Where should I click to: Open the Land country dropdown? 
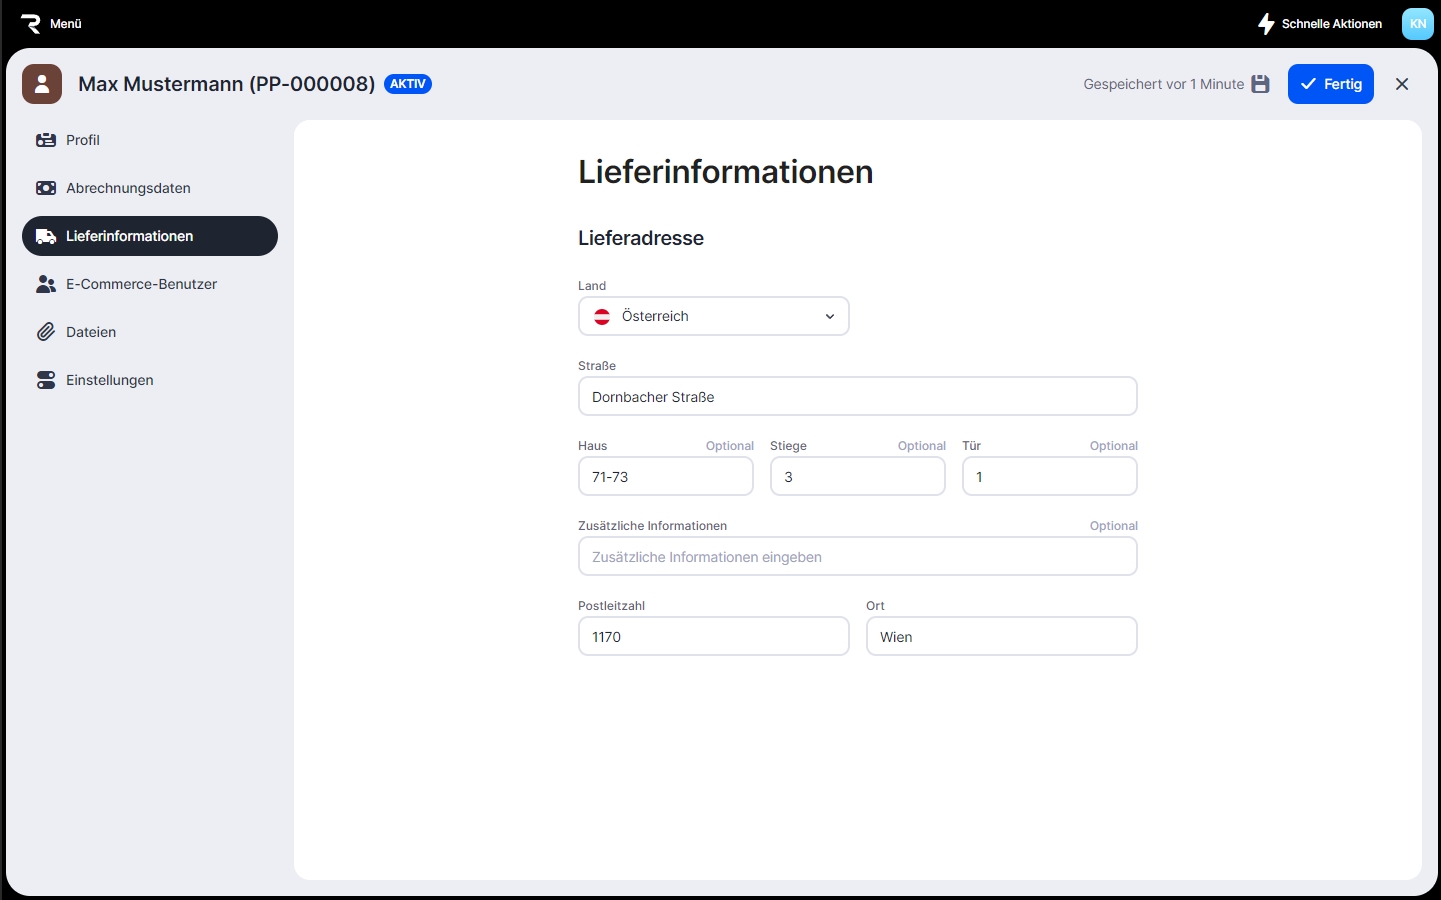point(713,316)
